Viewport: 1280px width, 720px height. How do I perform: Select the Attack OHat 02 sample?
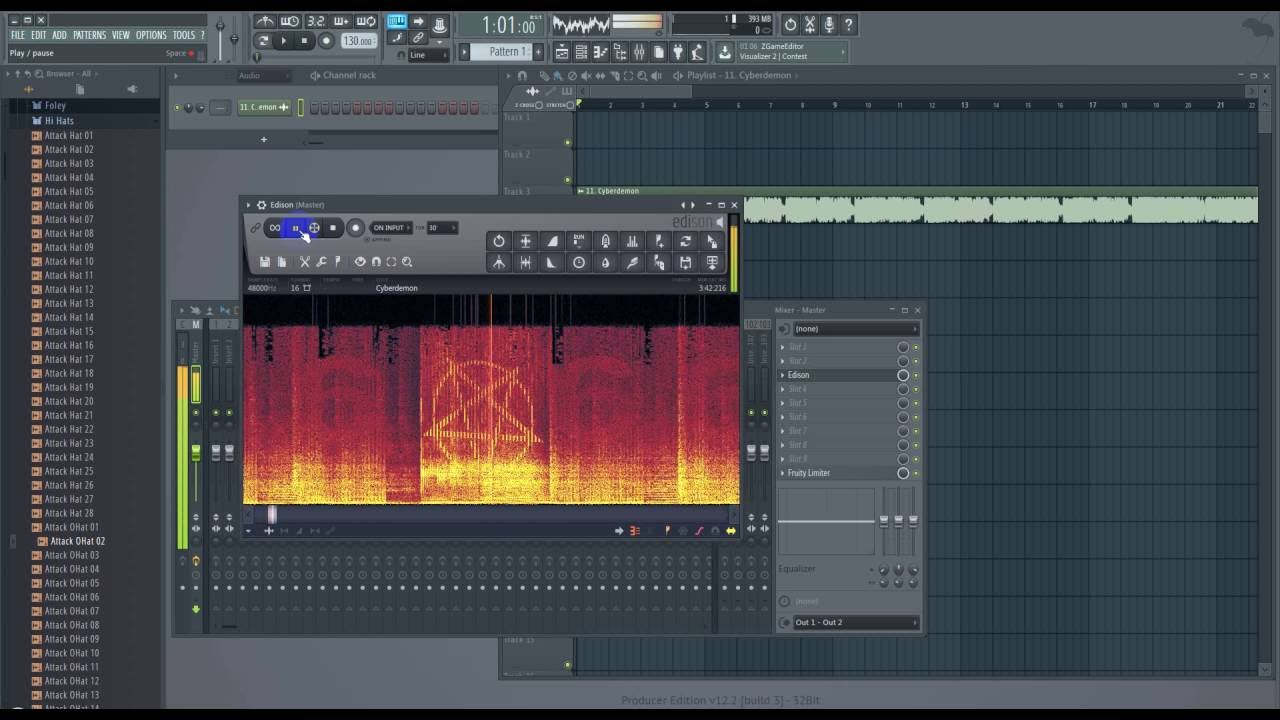[77, 541]
